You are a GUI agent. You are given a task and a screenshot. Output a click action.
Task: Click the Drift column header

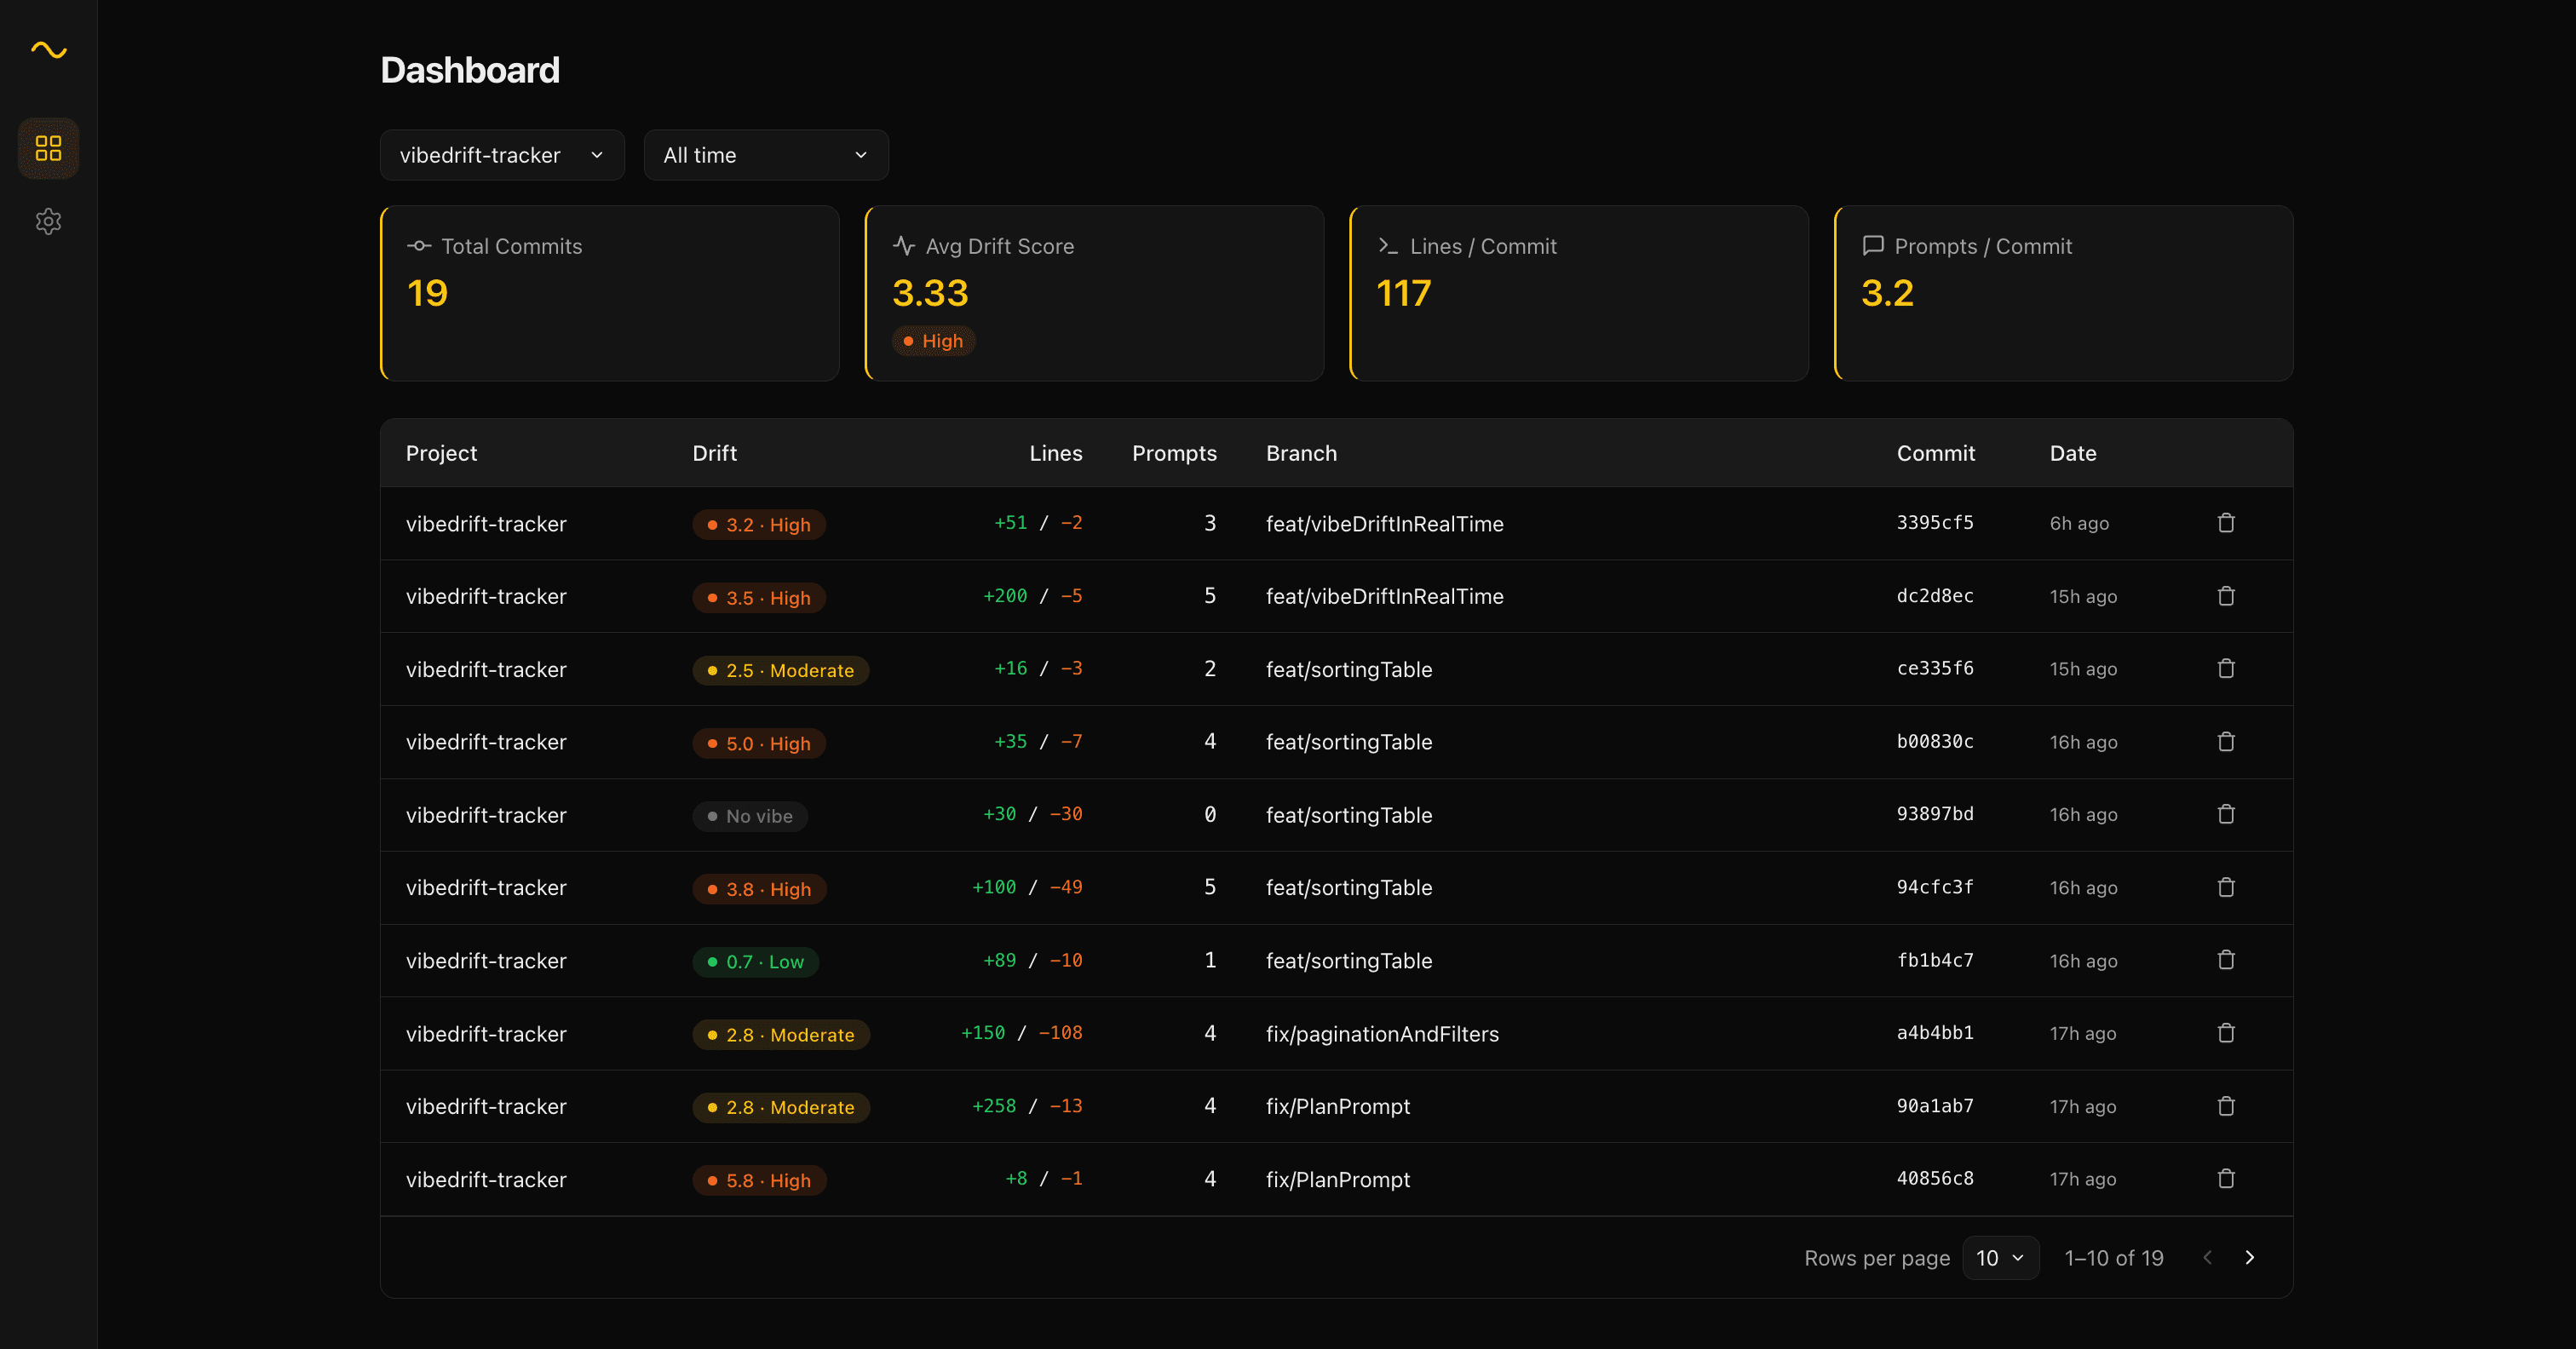(713, 453)
